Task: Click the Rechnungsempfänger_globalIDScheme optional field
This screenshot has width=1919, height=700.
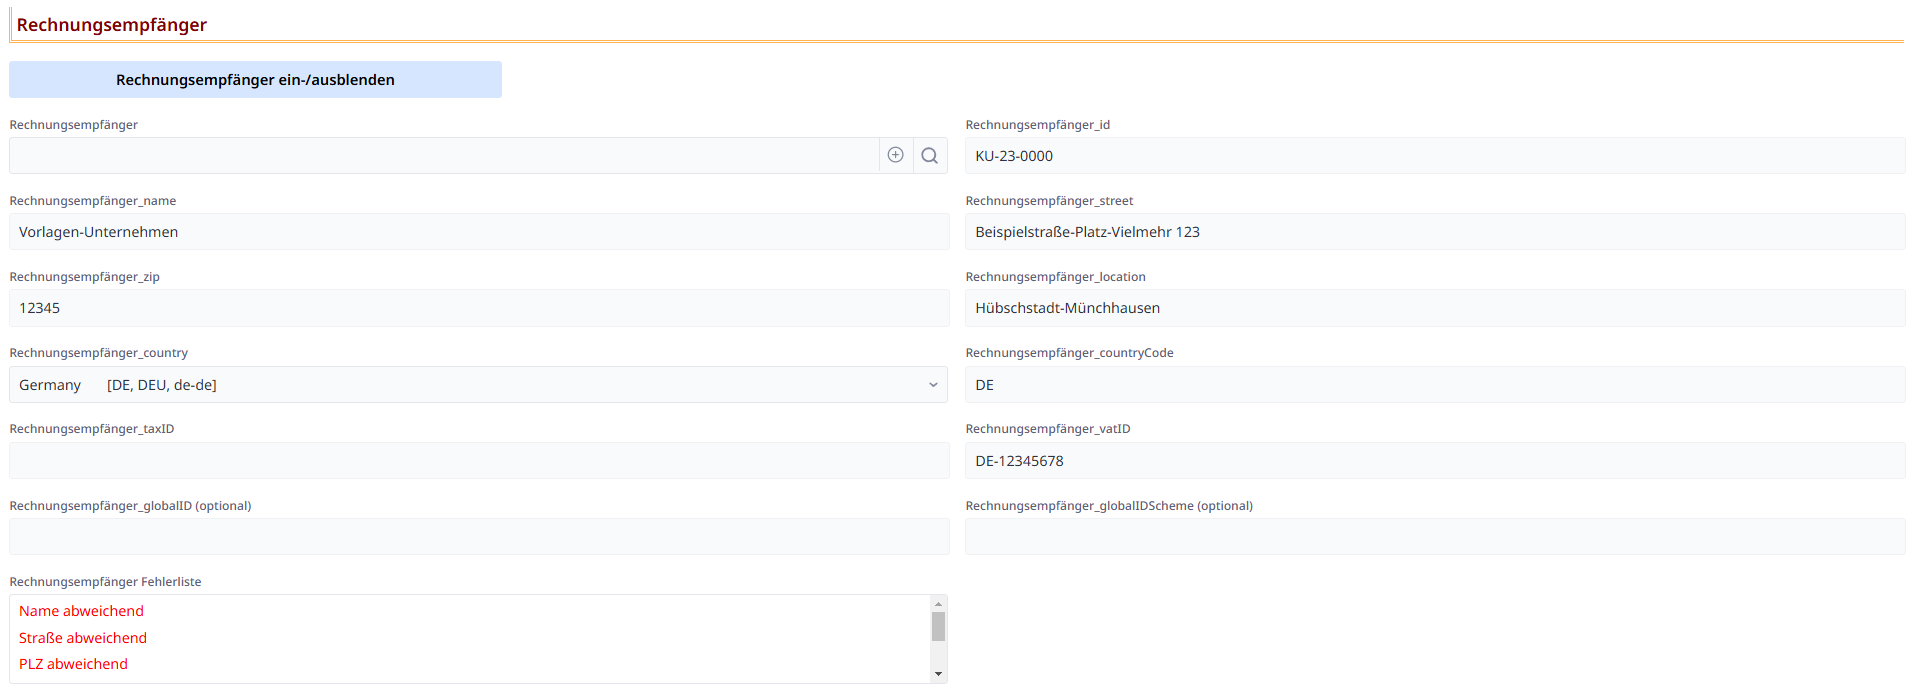Action: pyautogui.click(x=1434, y=537)
